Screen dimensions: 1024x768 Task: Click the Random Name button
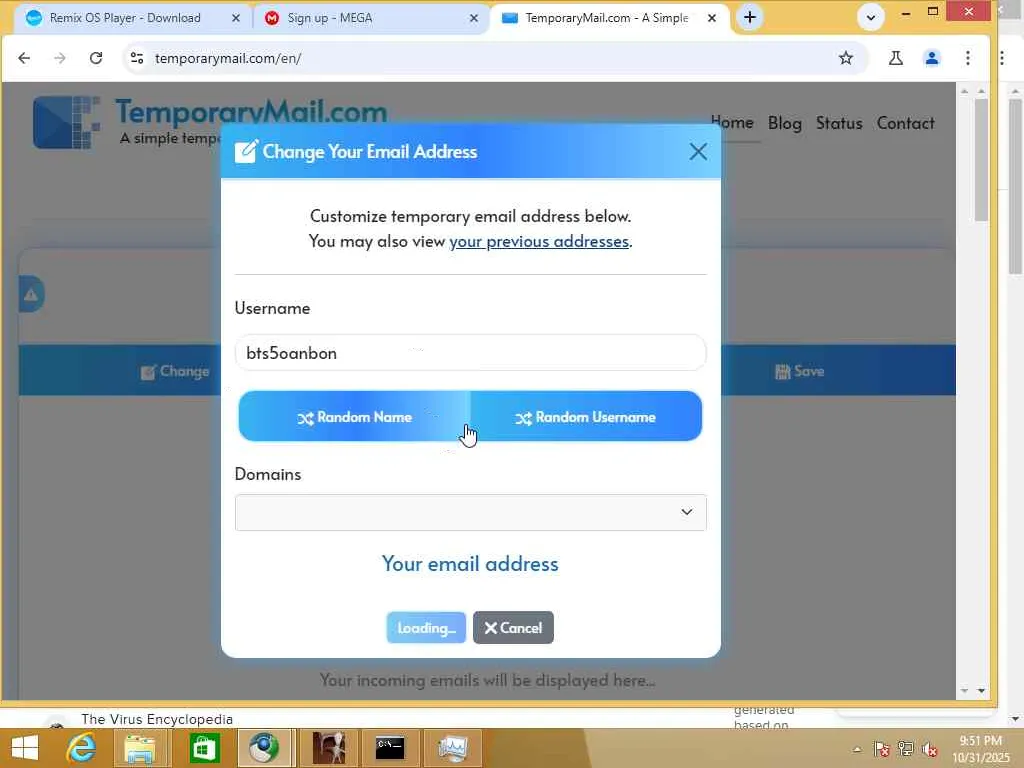pyautogui.click(x=355, y=417)
